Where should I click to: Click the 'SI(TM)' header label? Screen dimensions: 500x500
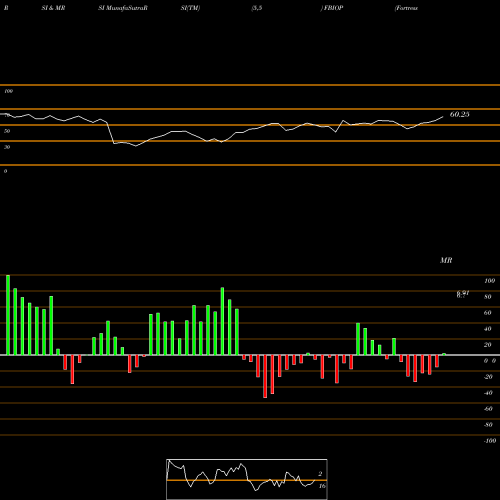(190, 8)
